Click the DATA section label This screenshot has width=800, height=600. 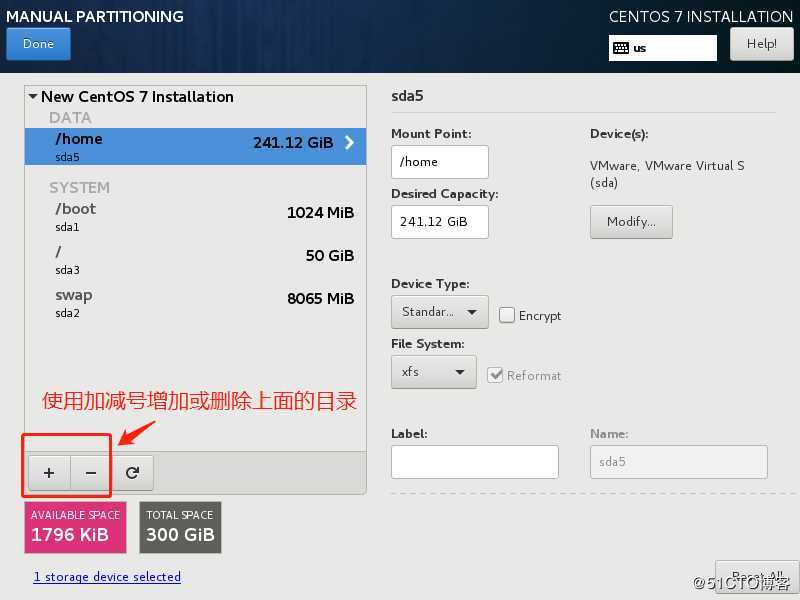(70, 118)
